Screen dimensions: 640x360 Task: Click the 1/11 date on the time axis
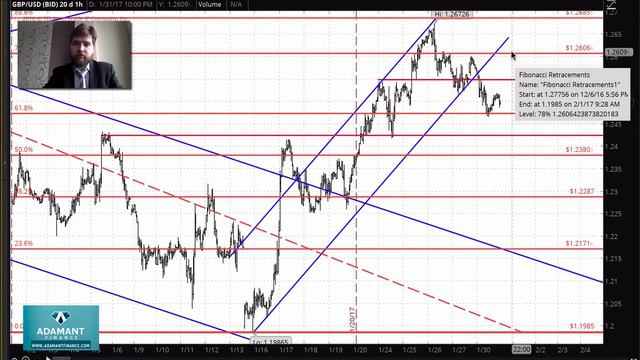pos(187,350)
